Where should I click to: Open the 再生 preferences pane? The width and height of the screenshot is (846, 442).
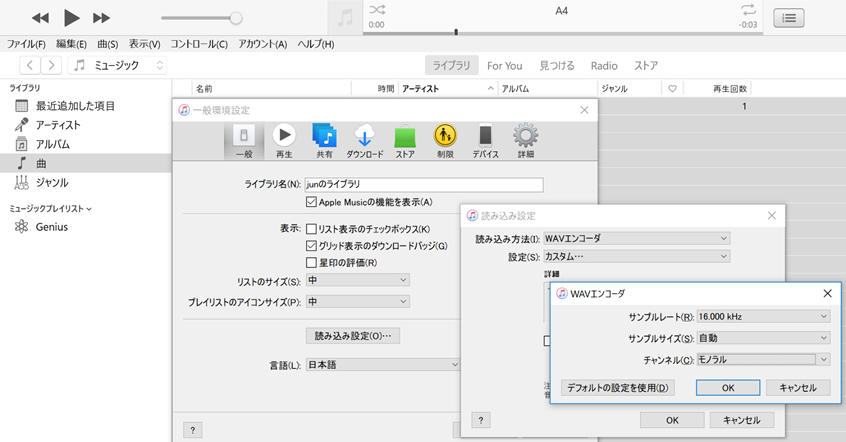(284, 141)
